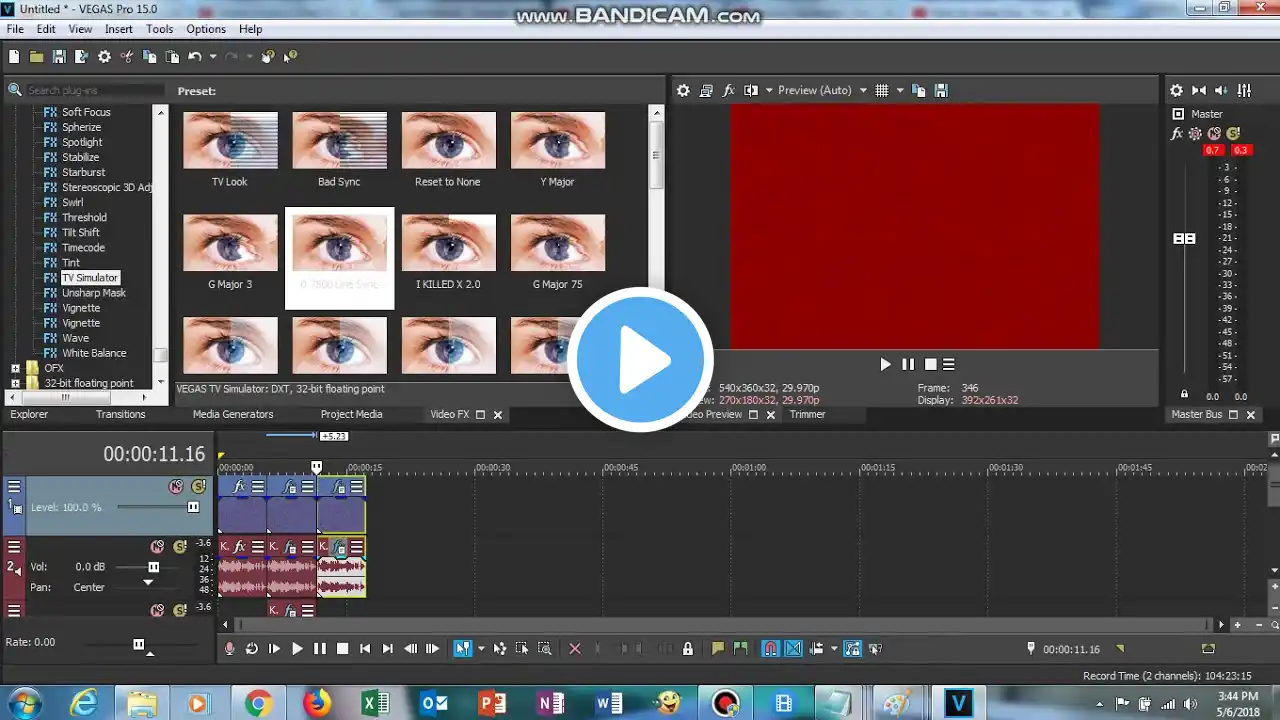1280x720 pixels.
Task: Mute video track 1
Action: (x=176, y=487)
